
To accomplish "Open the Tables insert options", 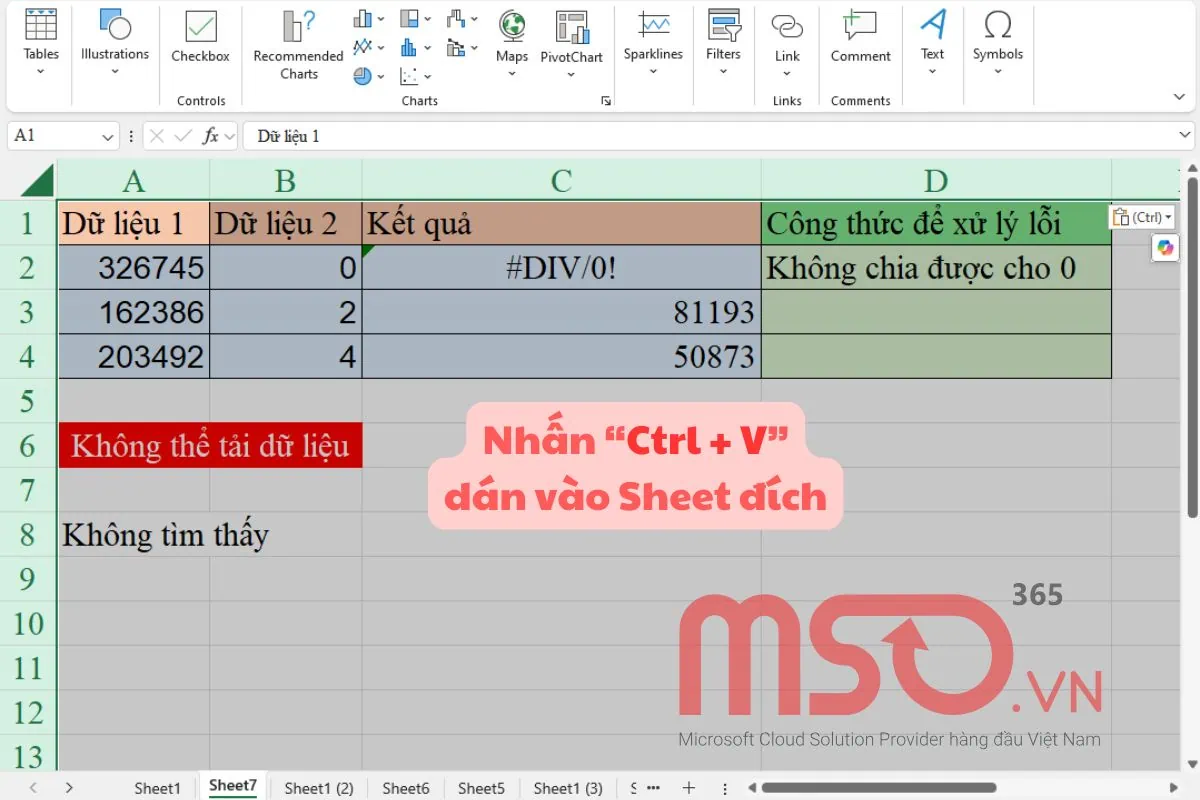I will pos(40,40).
